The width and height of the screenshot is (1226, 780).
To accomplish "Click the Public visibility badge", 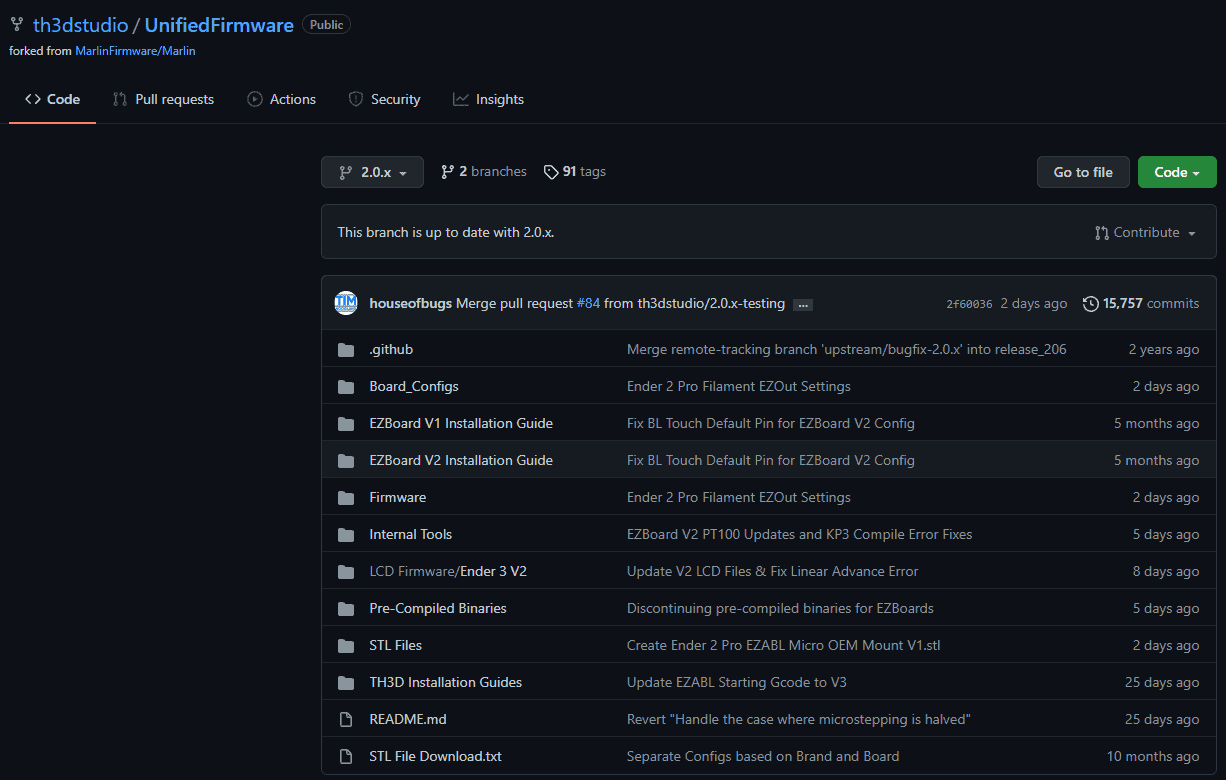I will point(327,25).
